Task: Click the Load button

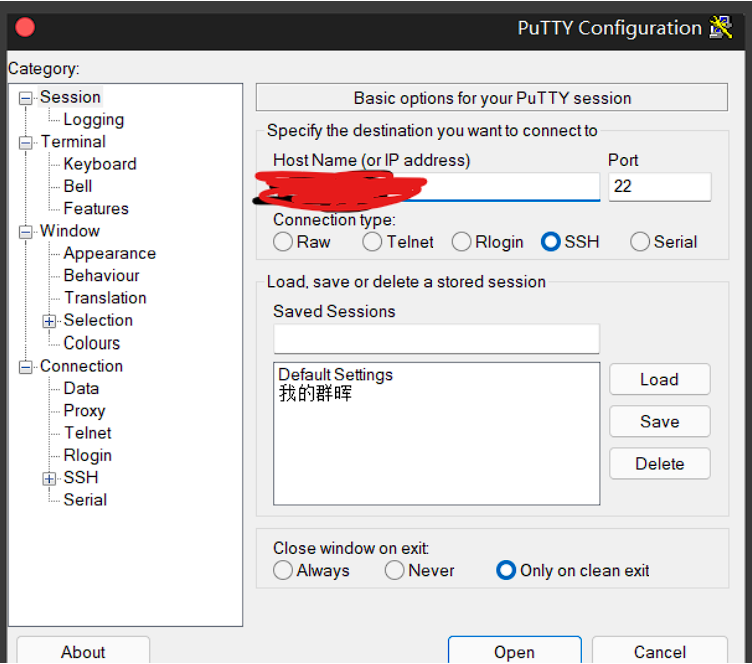Action: (x=659, y=379)
